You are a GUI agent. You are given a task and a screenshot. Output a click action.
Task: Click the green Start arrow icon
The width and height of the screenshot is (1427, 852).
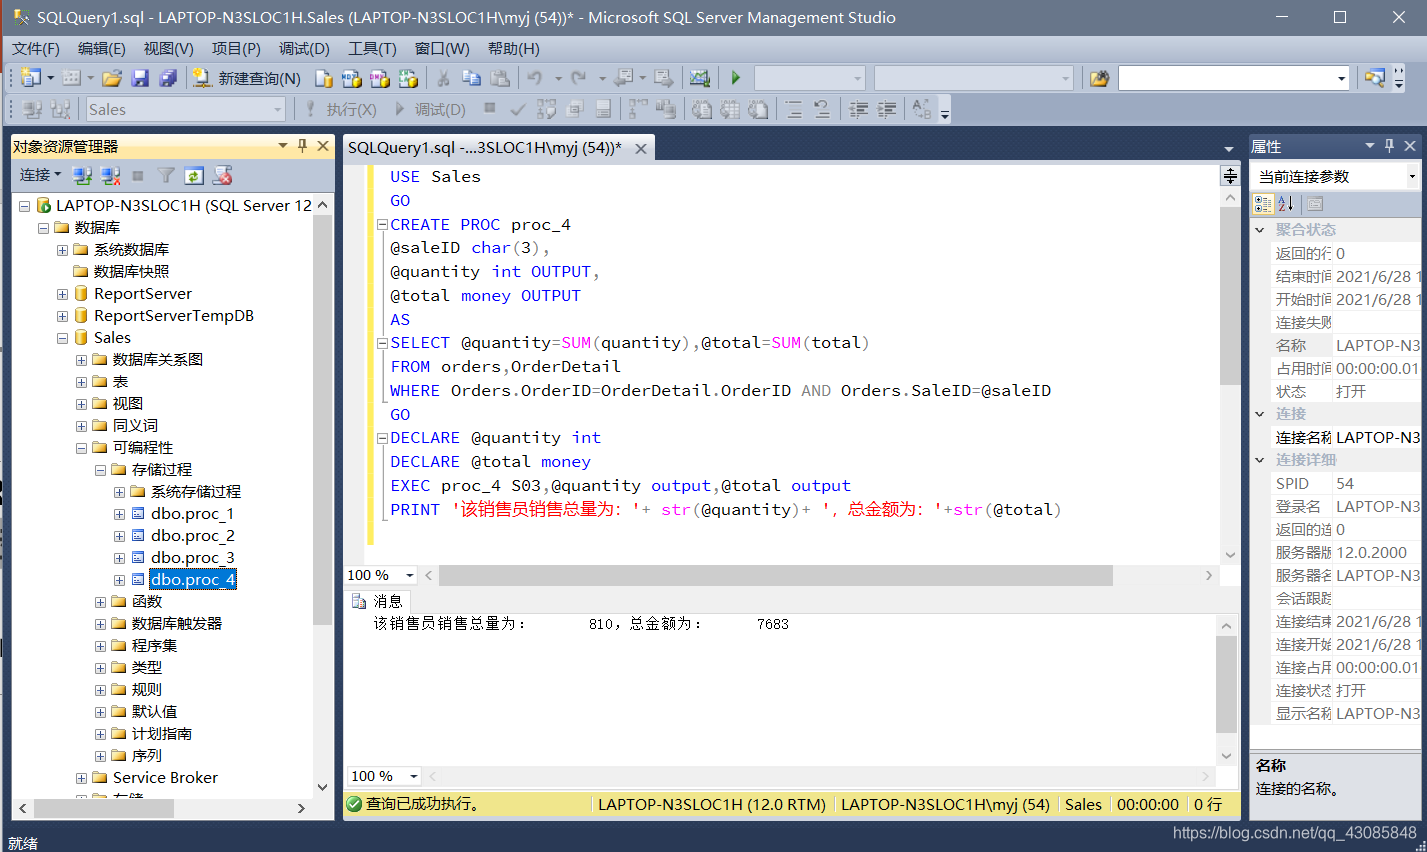pyautogui.click(x=736, y=78)
